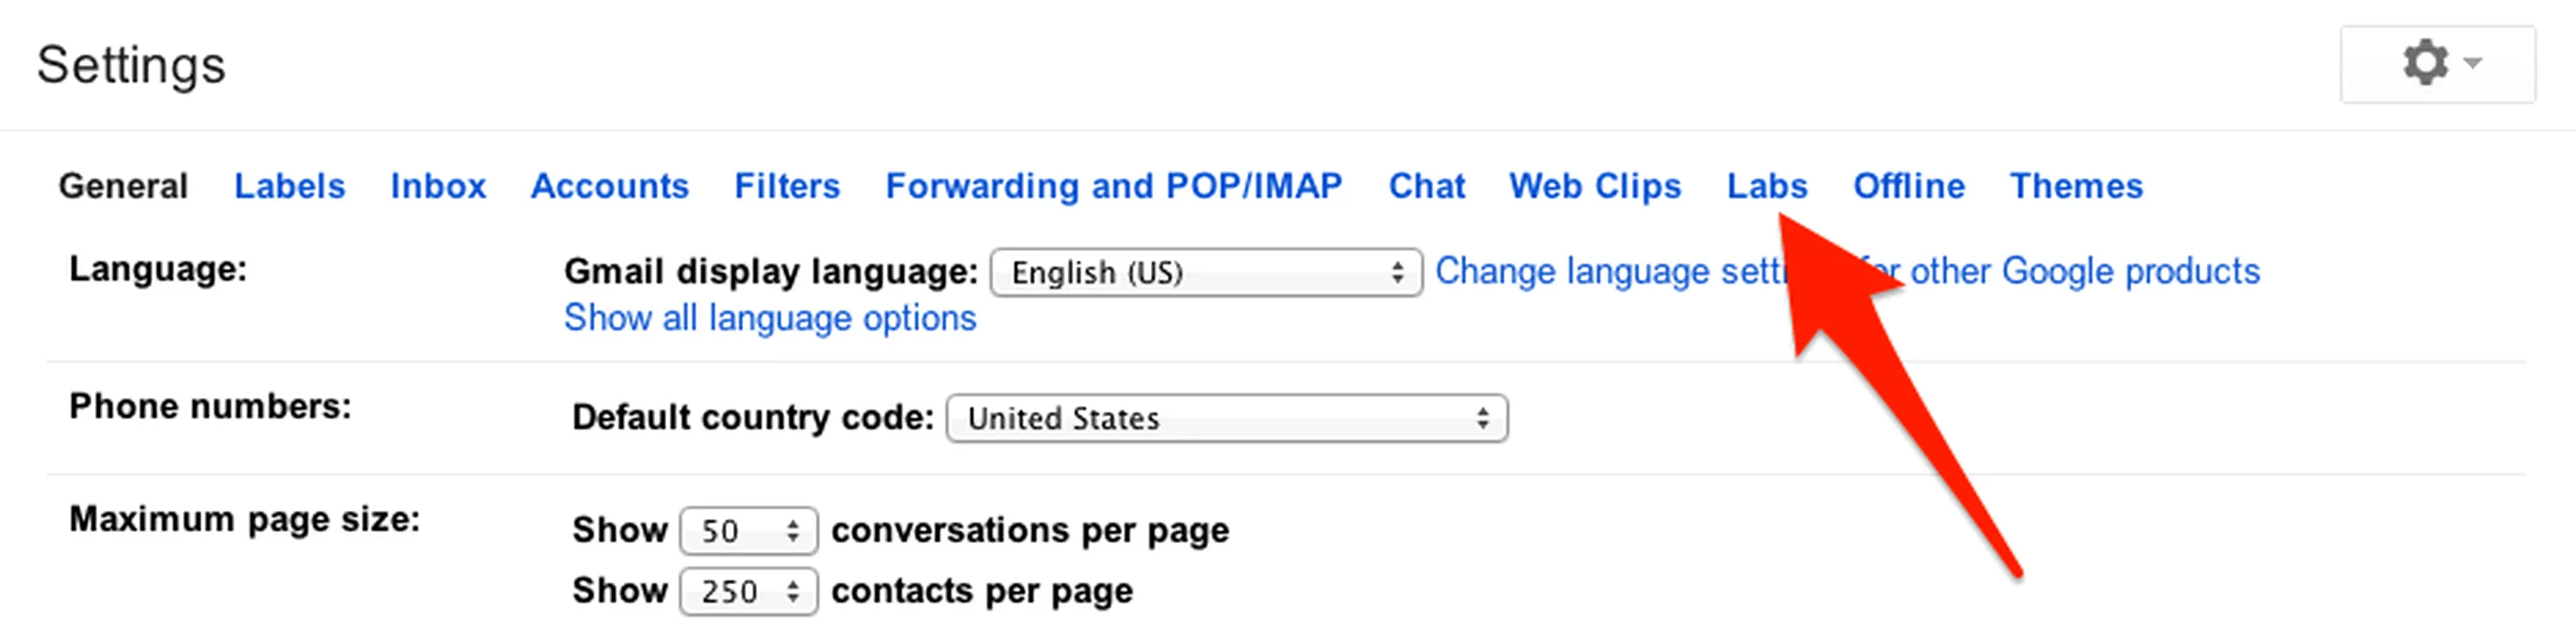The width and height of the screenshot is (2576, 641).
Task: Open the Web Clips tab
Action: pos(1595,186)
